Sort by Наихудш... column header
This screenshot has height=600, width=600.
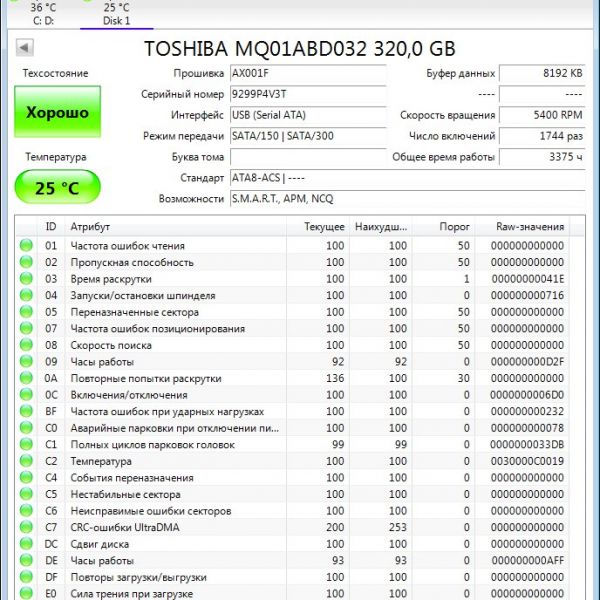coord(380,227)
